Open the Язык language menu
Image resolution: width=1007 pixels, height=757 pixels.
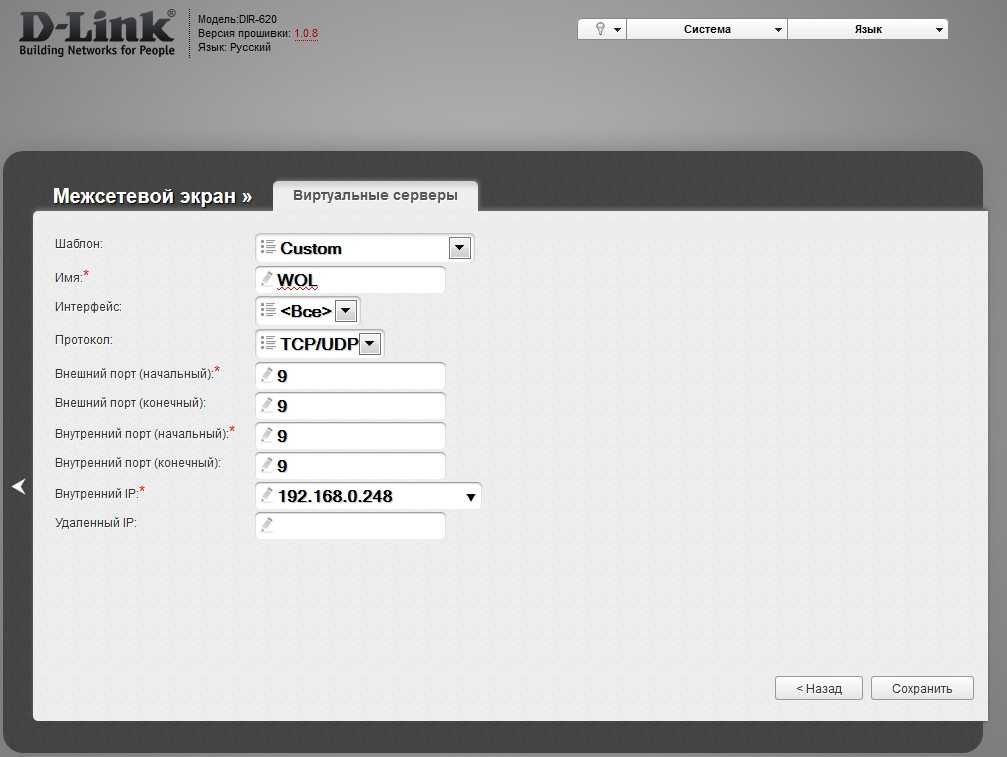pyautogui.click(x=868, y=29)
